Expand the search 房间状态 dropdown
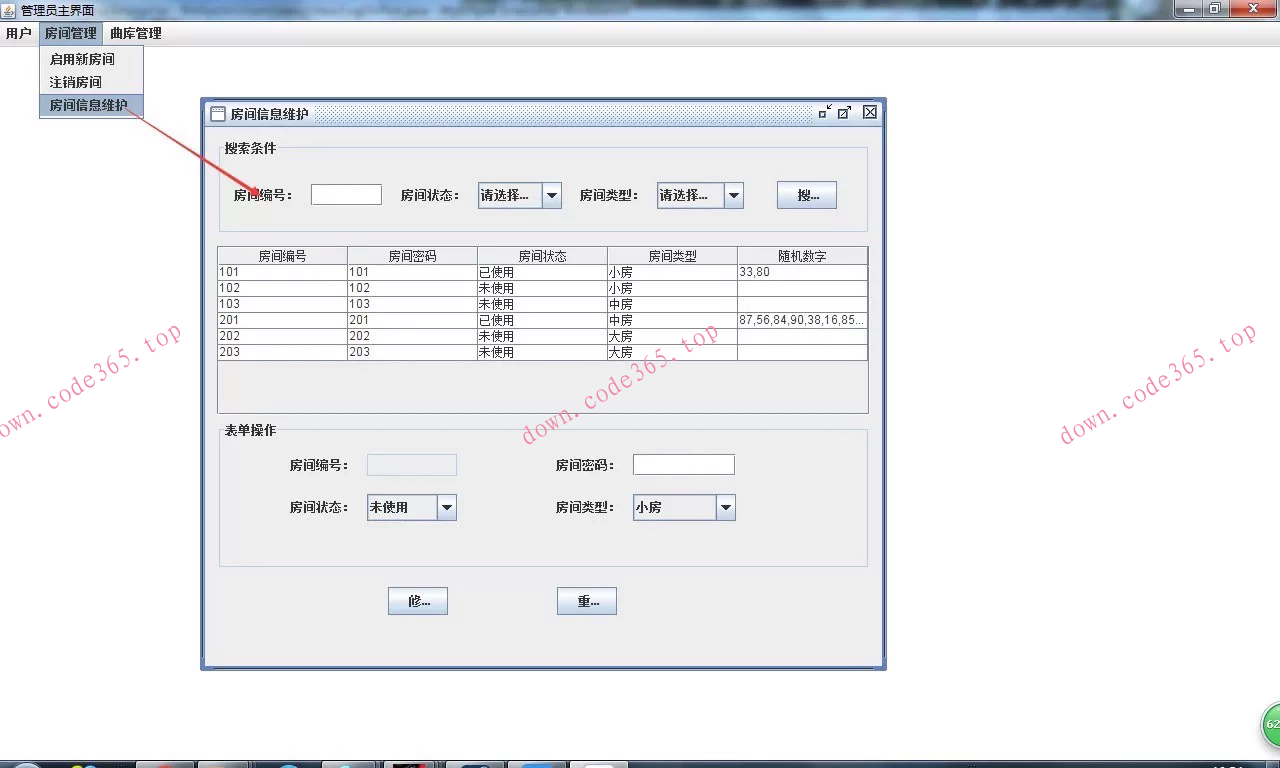Viewport: 1280px width, 768px height. [551, 196]
